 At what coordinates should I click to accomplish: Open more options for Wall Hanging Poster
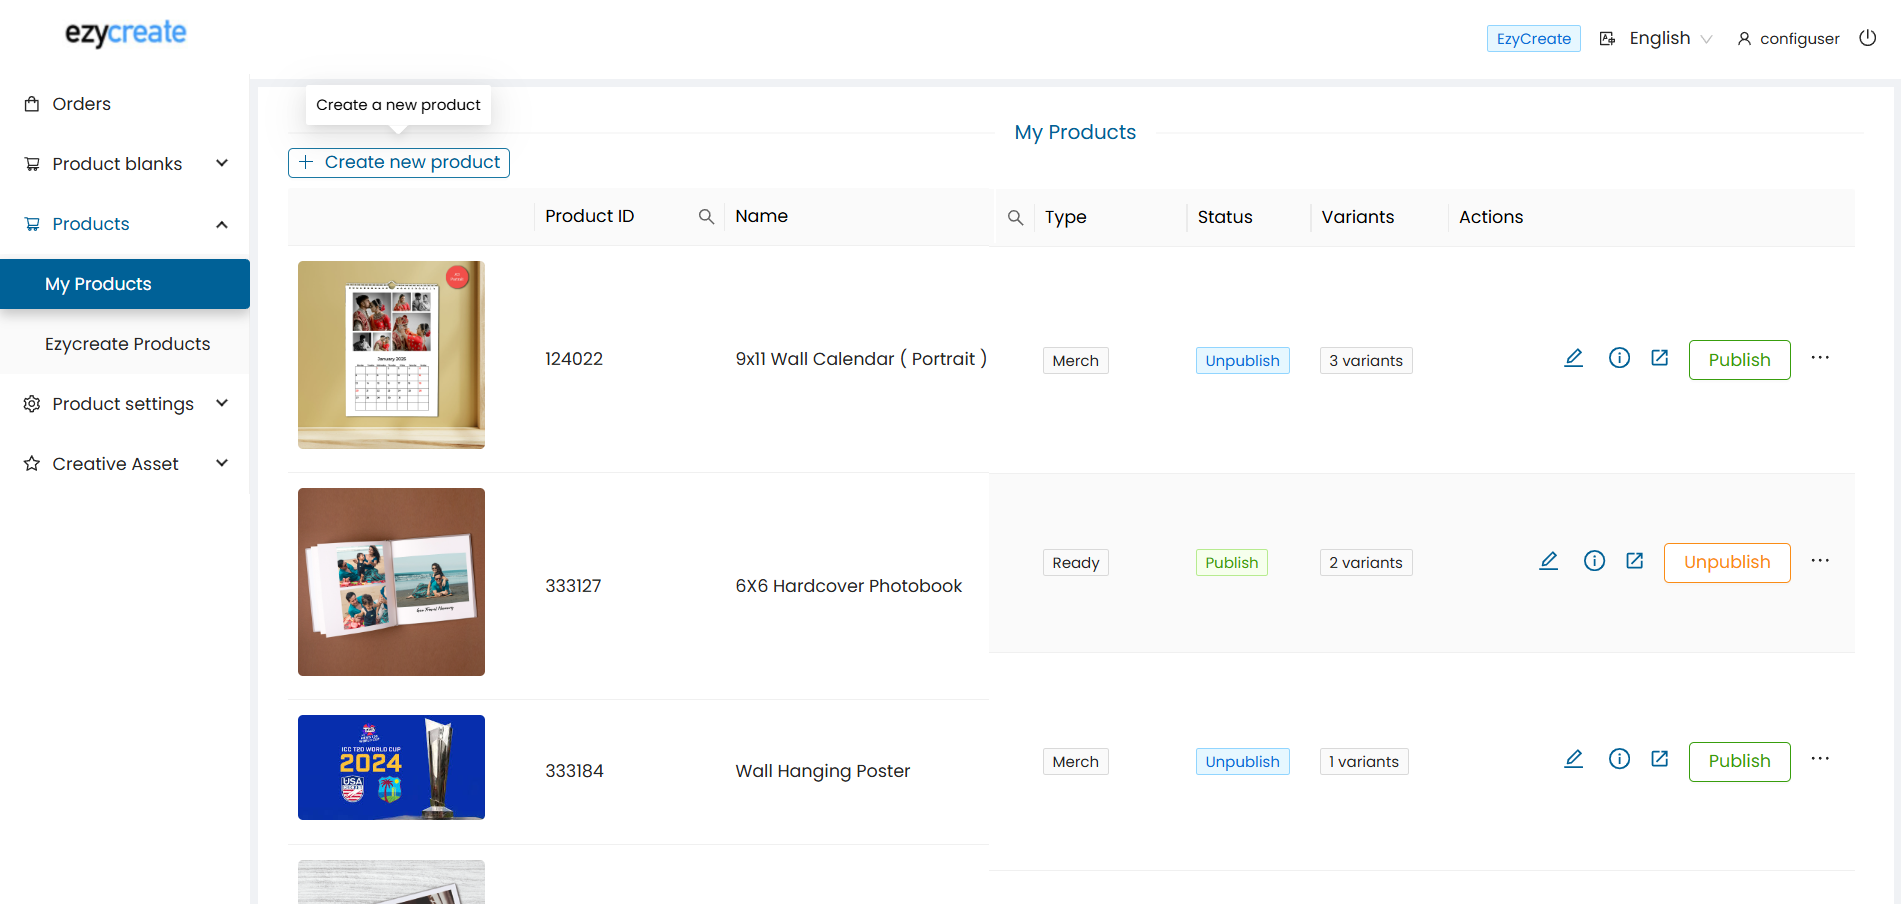click(x=1820, y=759)
